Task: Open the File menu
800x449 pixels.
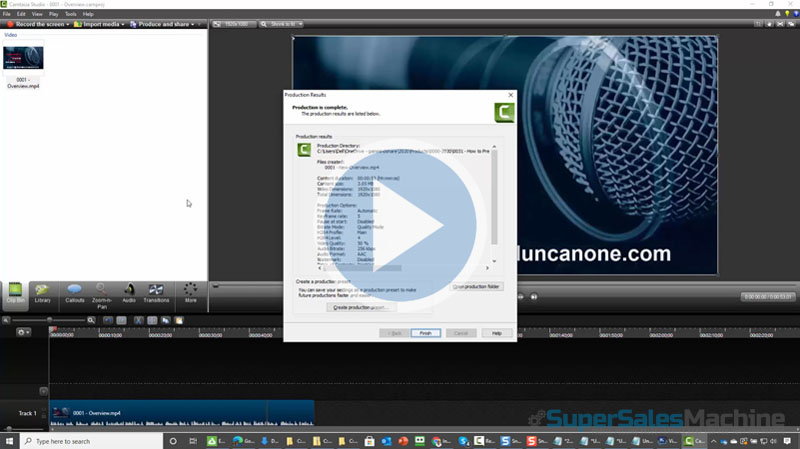Action: pos(7,14)
